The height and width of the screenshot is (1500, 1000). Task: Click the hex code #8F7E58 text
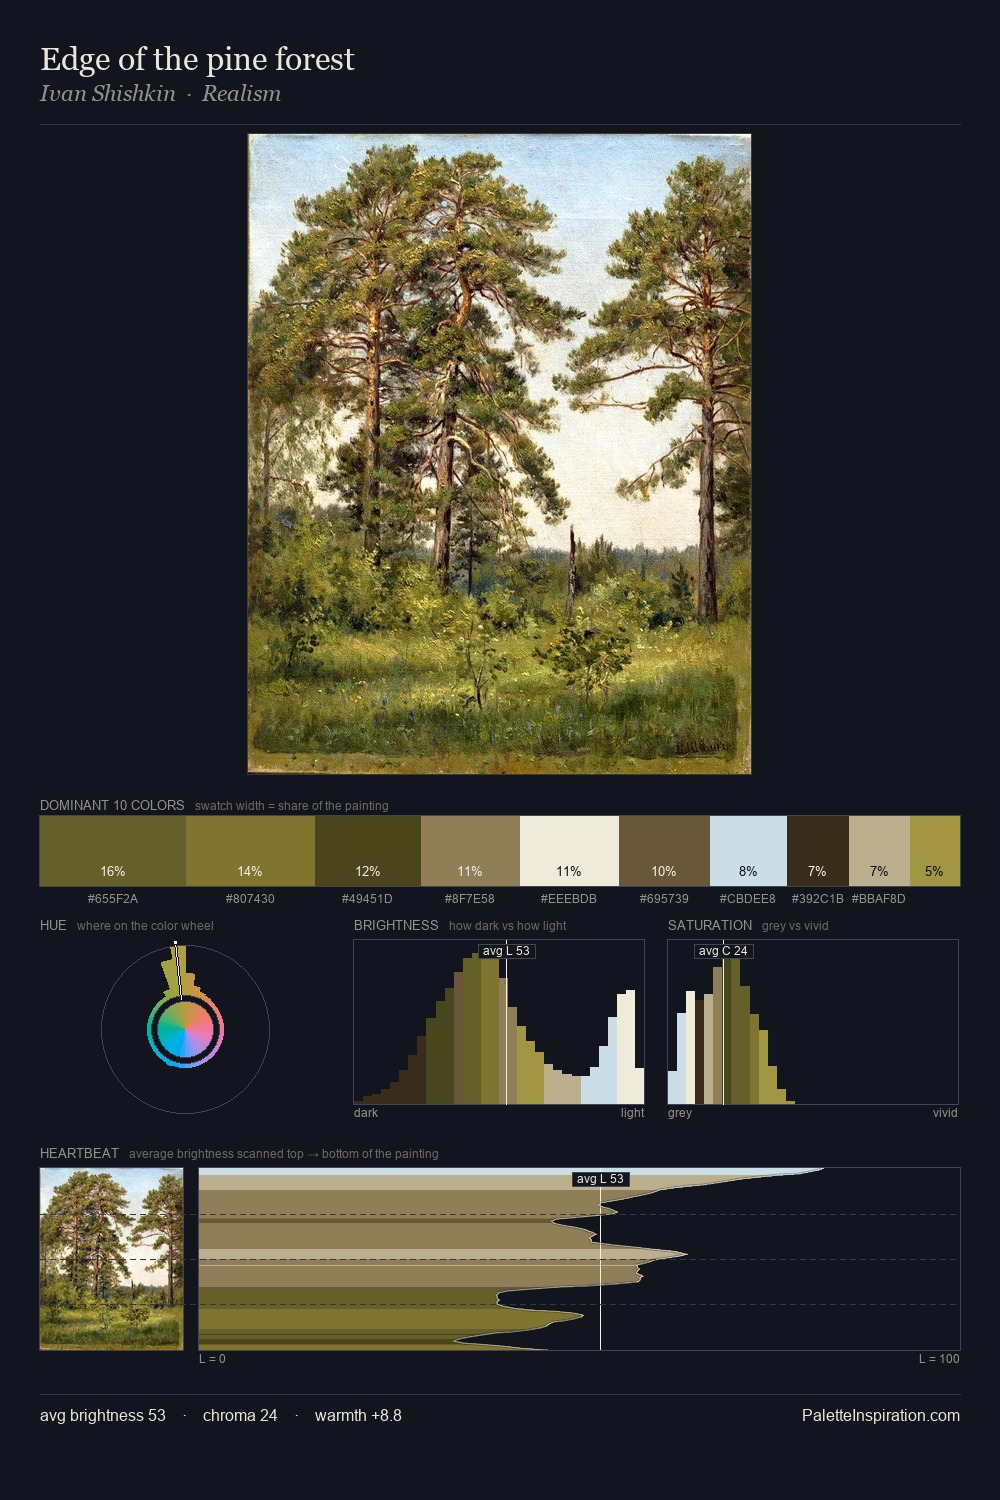(470, 898)
